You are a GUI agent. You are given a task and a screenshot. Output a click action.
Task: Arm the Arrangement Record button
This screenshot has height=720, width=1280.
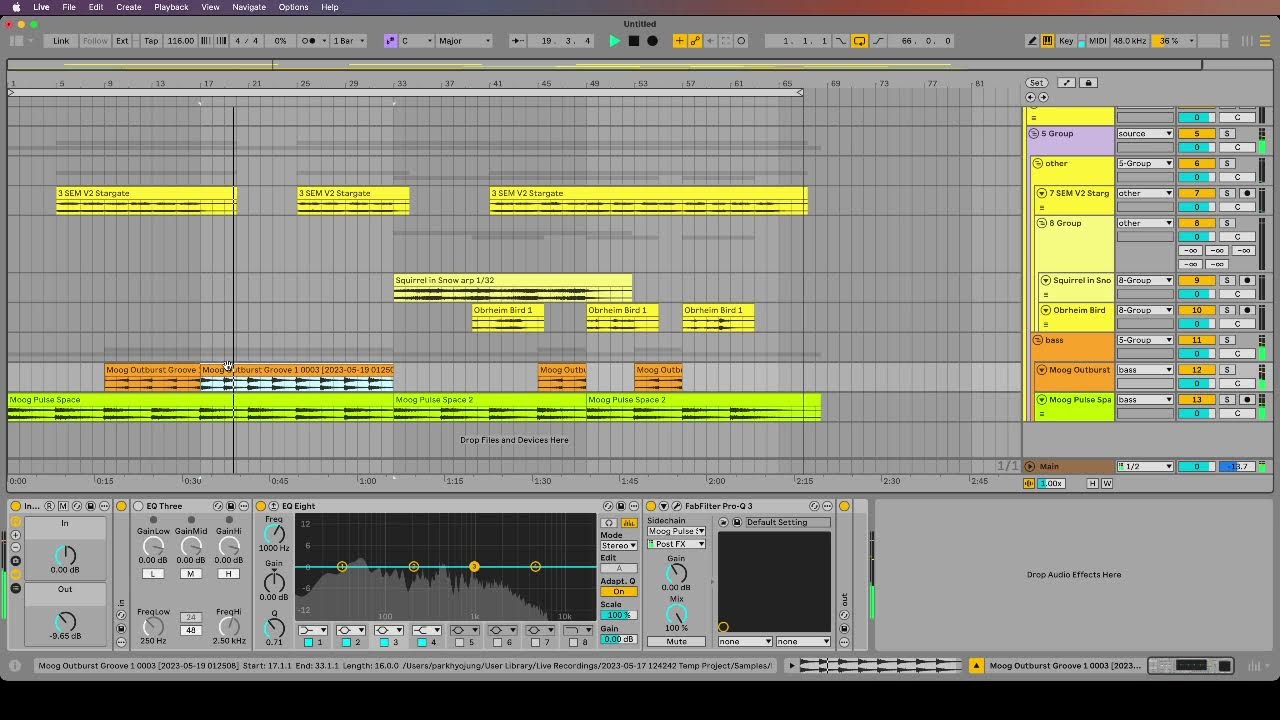pos(653,41)
